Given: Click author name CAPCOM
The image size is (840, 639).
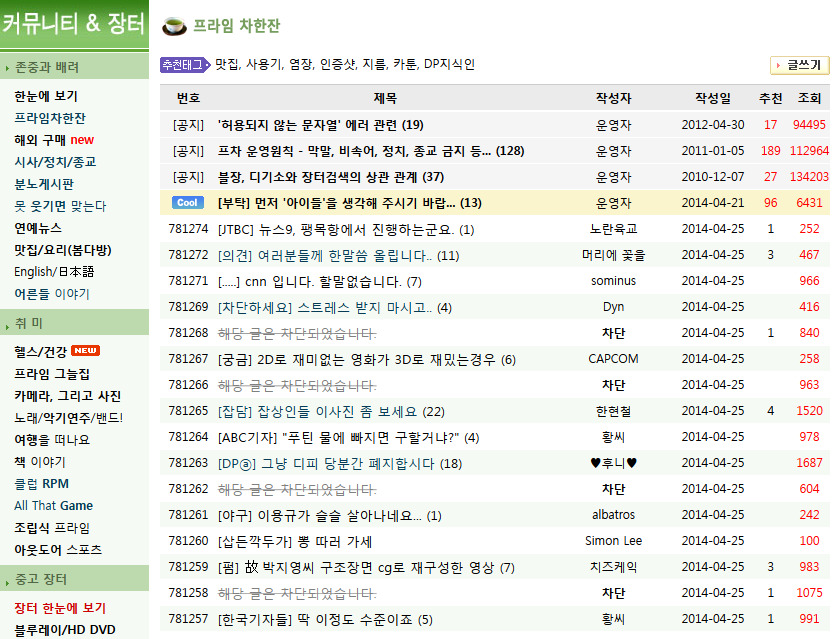Looking at the screenshot, I should click(613, 359).
